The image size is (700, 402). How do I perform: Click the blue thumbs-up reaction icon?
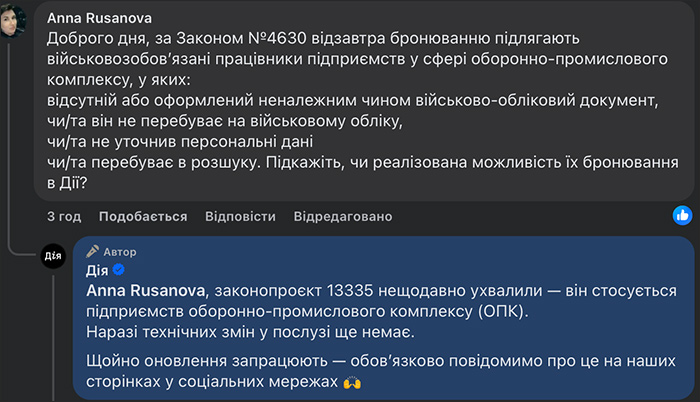tap(682, 215)
